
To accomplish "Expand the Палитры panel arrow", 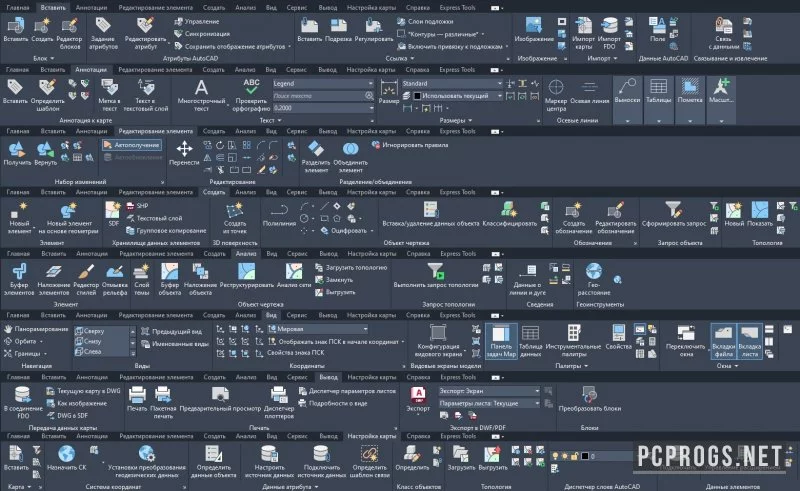I will tap(586, 366).
